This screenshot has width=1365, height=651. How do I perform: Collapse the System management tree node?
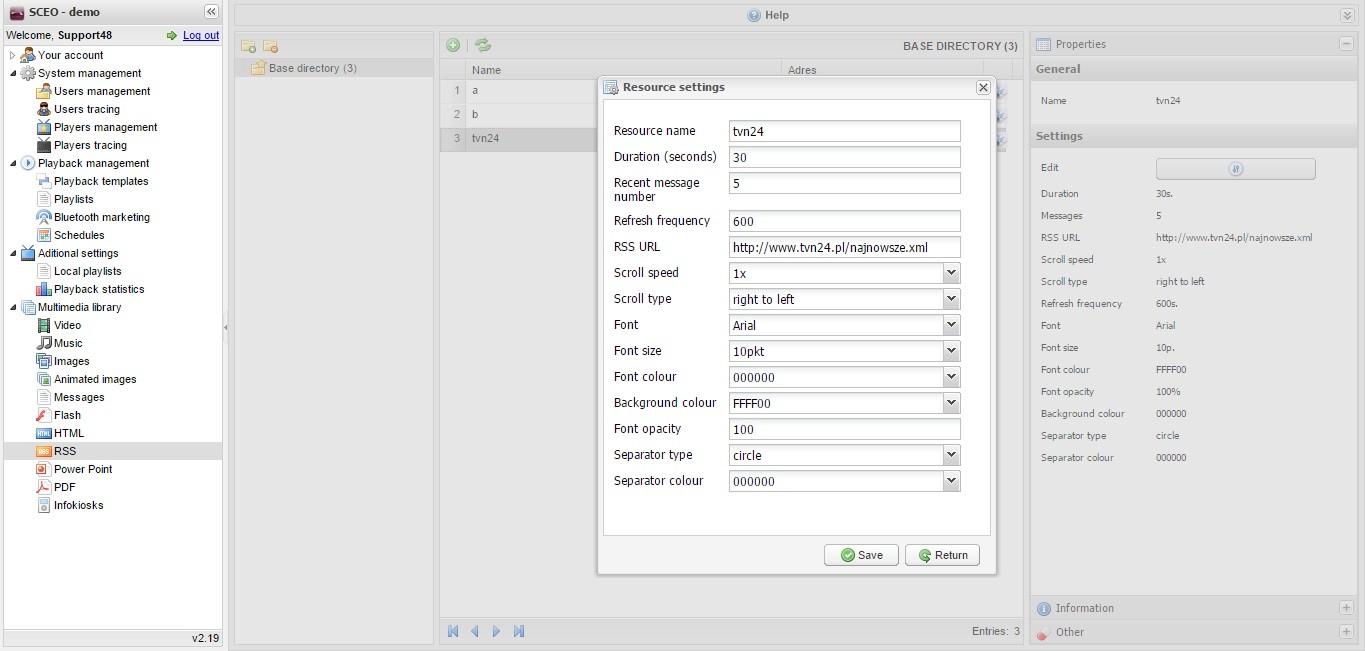click(13, 73)
